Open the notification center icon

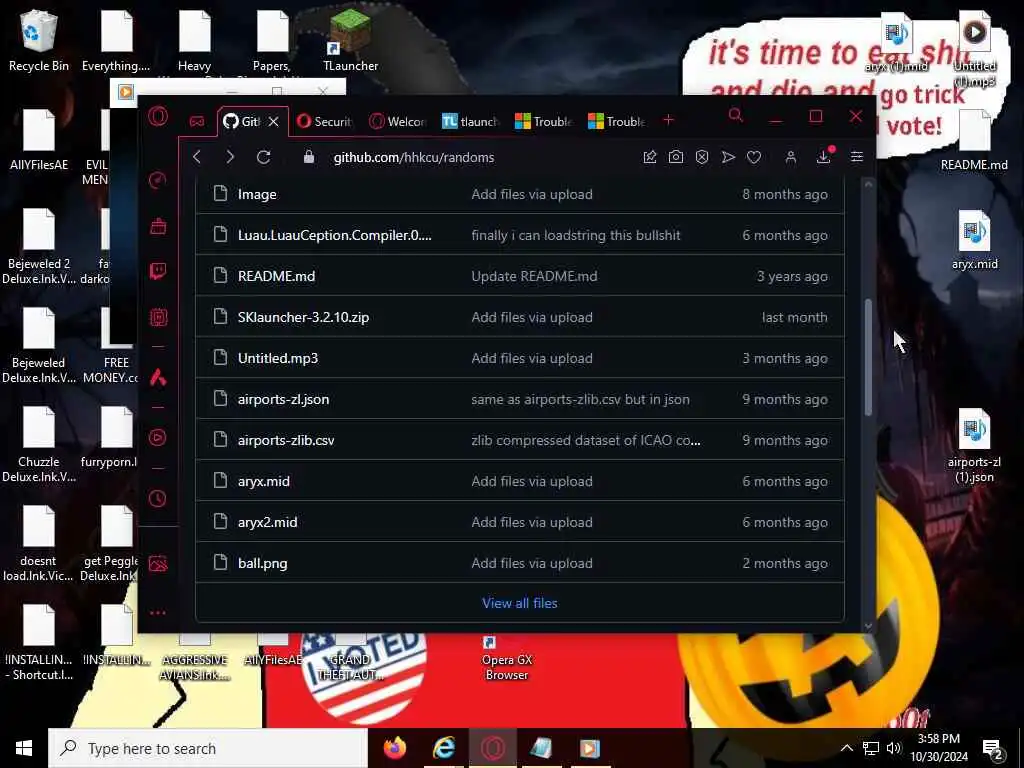coord(993,748)
